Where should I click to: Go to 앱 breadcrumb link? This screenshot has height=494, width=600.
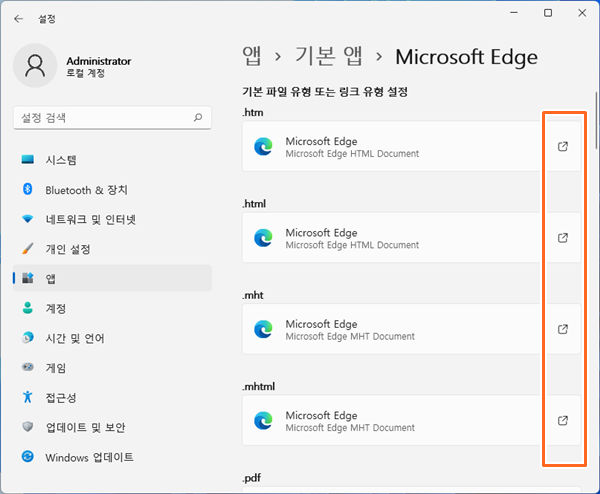[252, 56]
